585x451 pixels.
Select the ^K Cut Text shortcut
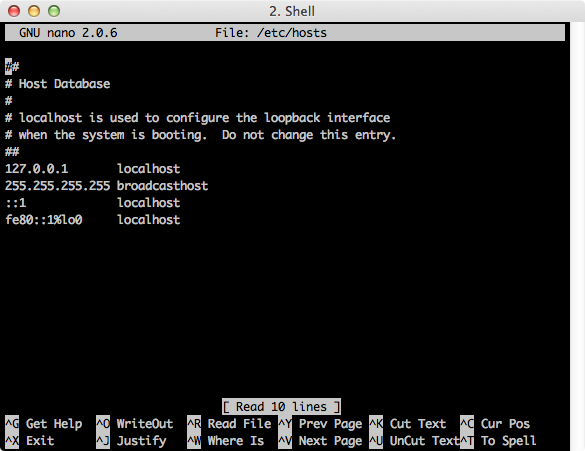(x=408, y=424)
